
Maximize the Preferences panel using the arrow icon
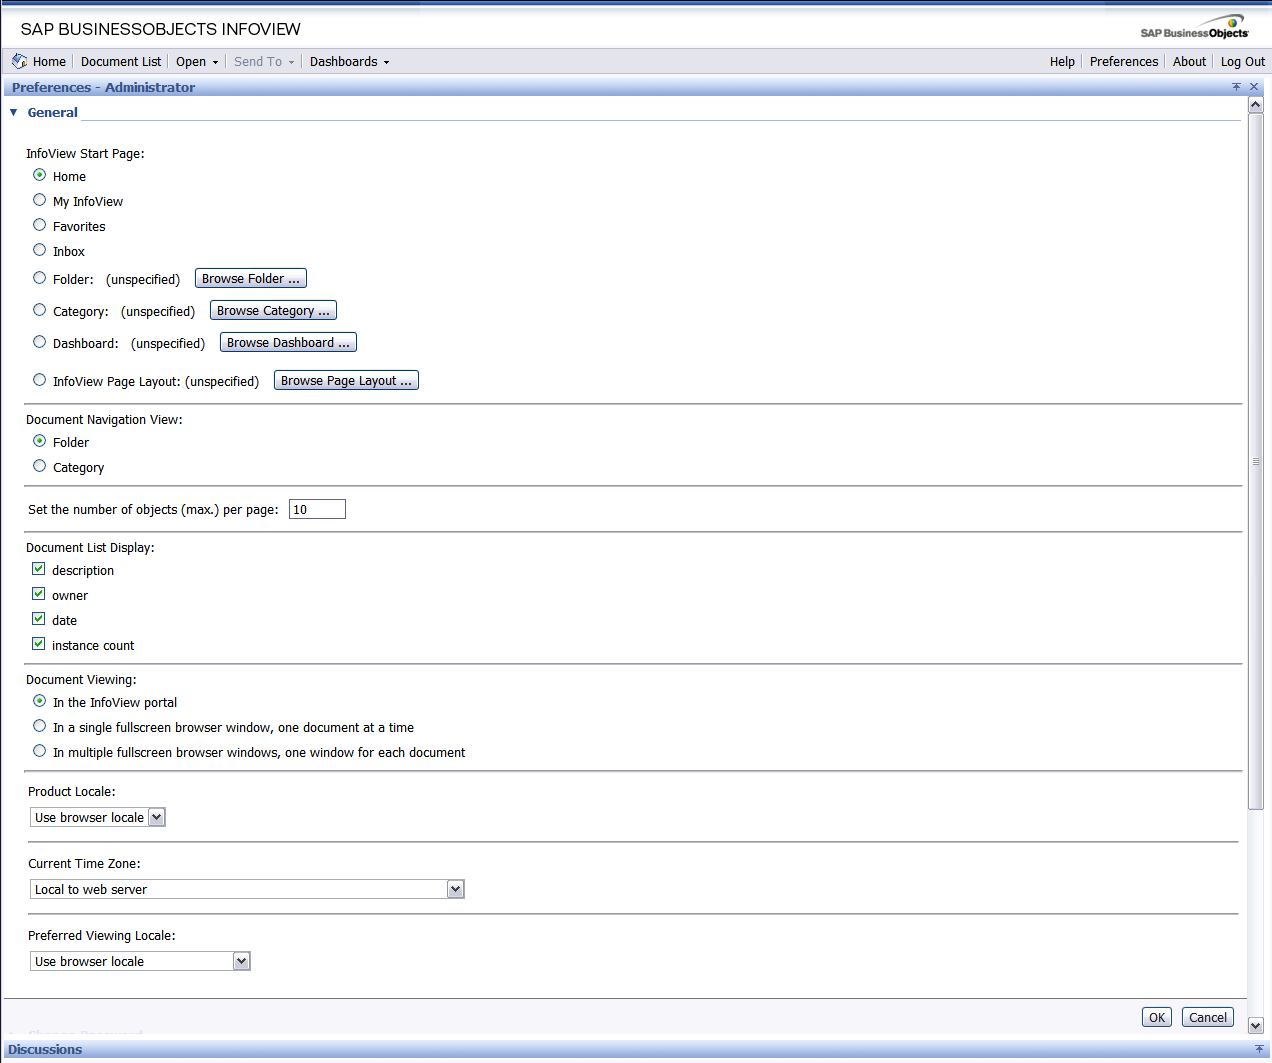coord(1237,87)
